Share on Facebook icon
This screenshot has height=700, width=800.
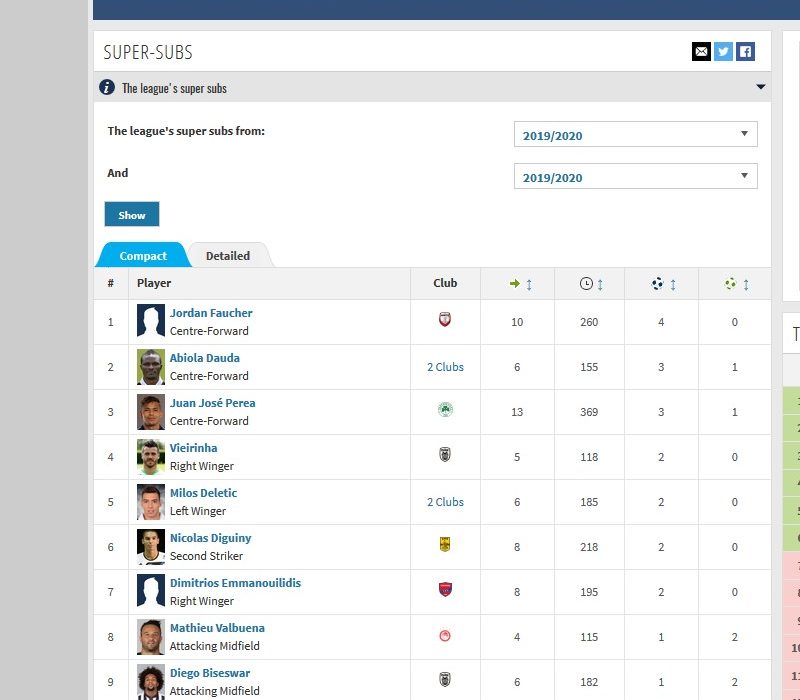[745, 52]
